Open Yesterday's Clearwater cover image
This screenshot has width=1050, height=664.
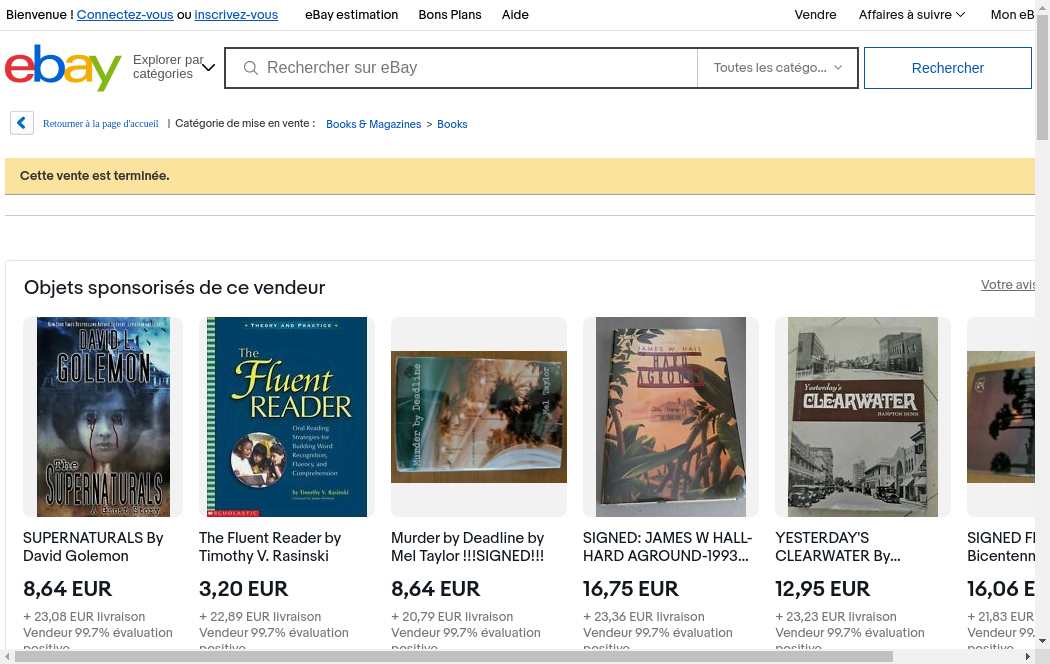pyautogui.click(x=863, y=417)
